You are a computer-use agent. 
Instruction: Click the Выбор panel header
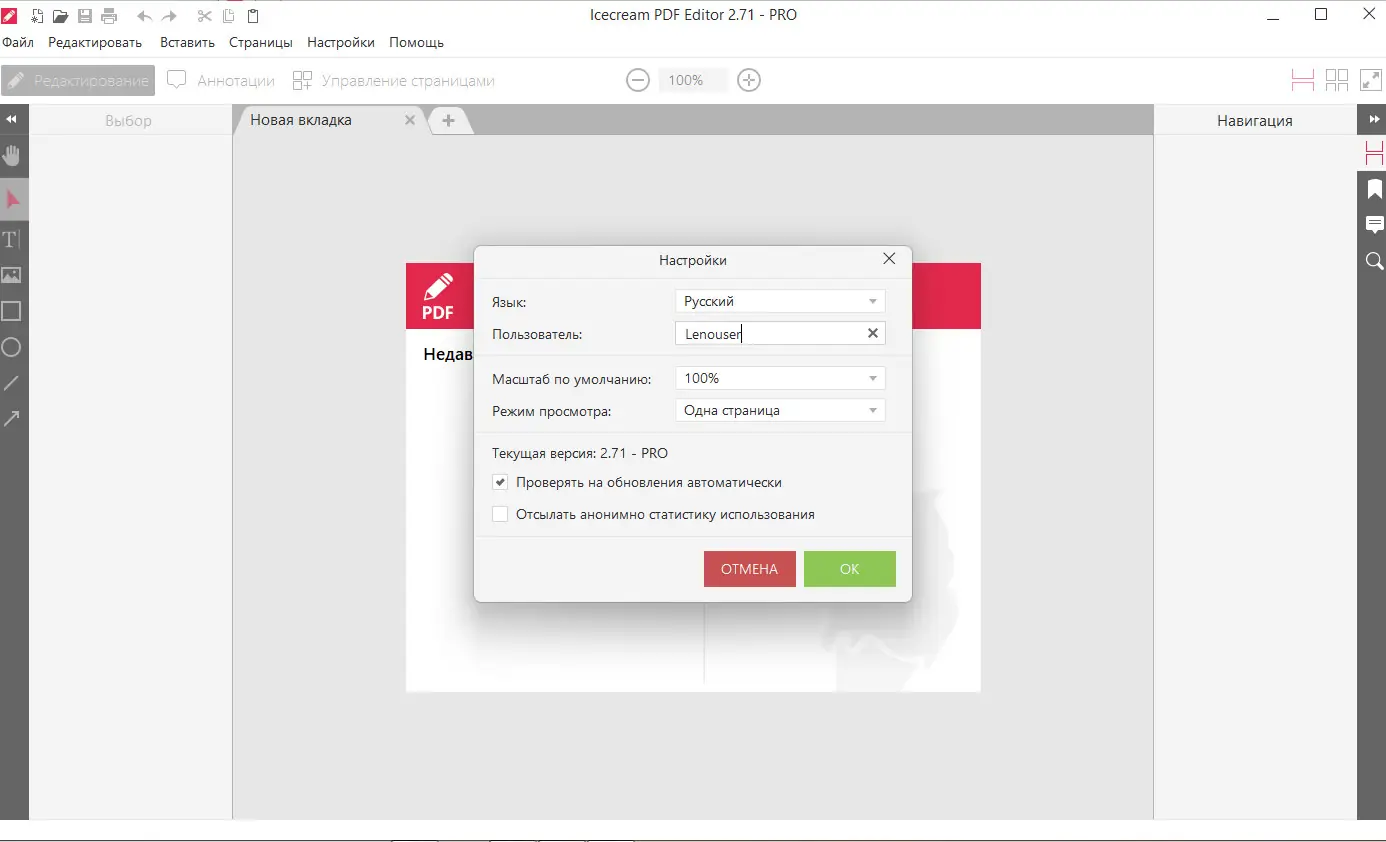129,121
